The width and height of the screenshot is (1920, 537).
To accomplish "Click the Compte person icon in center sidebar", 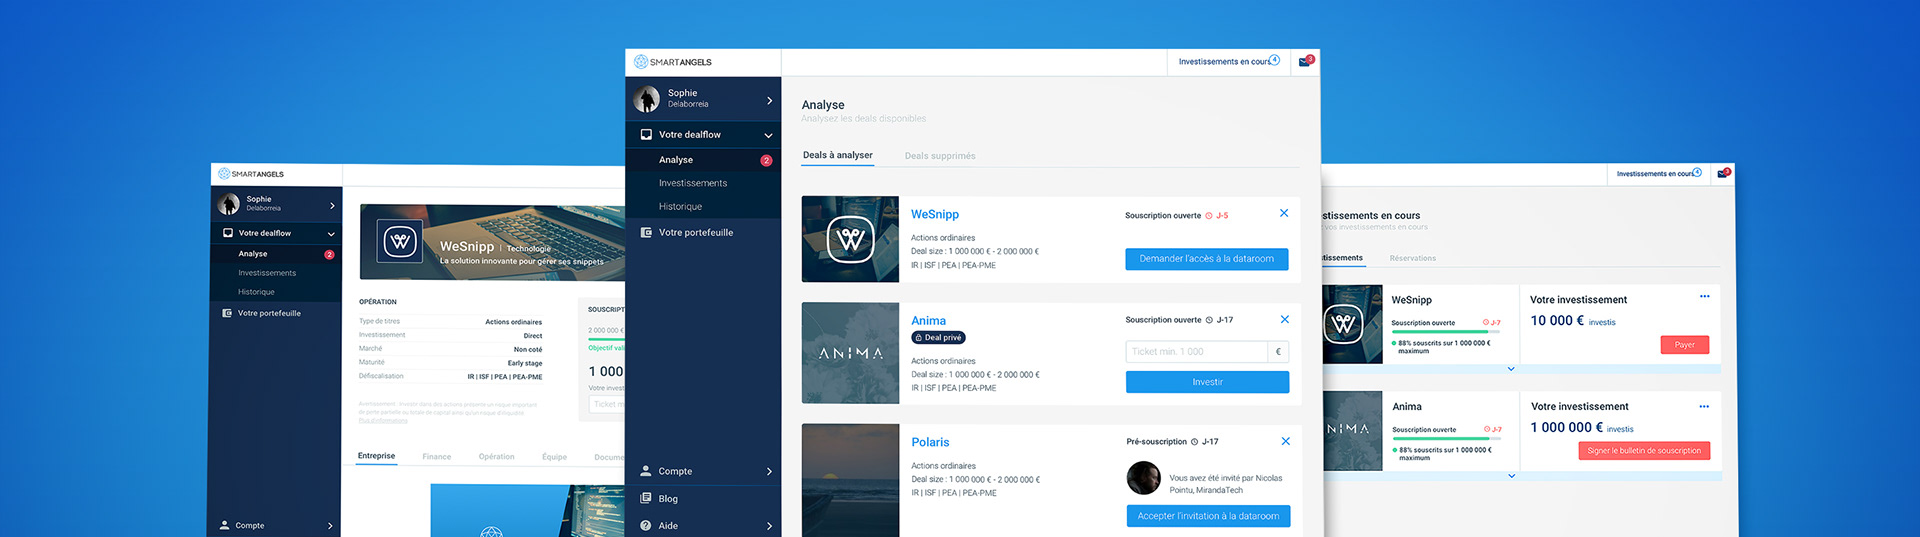I will tap(646, 471).
